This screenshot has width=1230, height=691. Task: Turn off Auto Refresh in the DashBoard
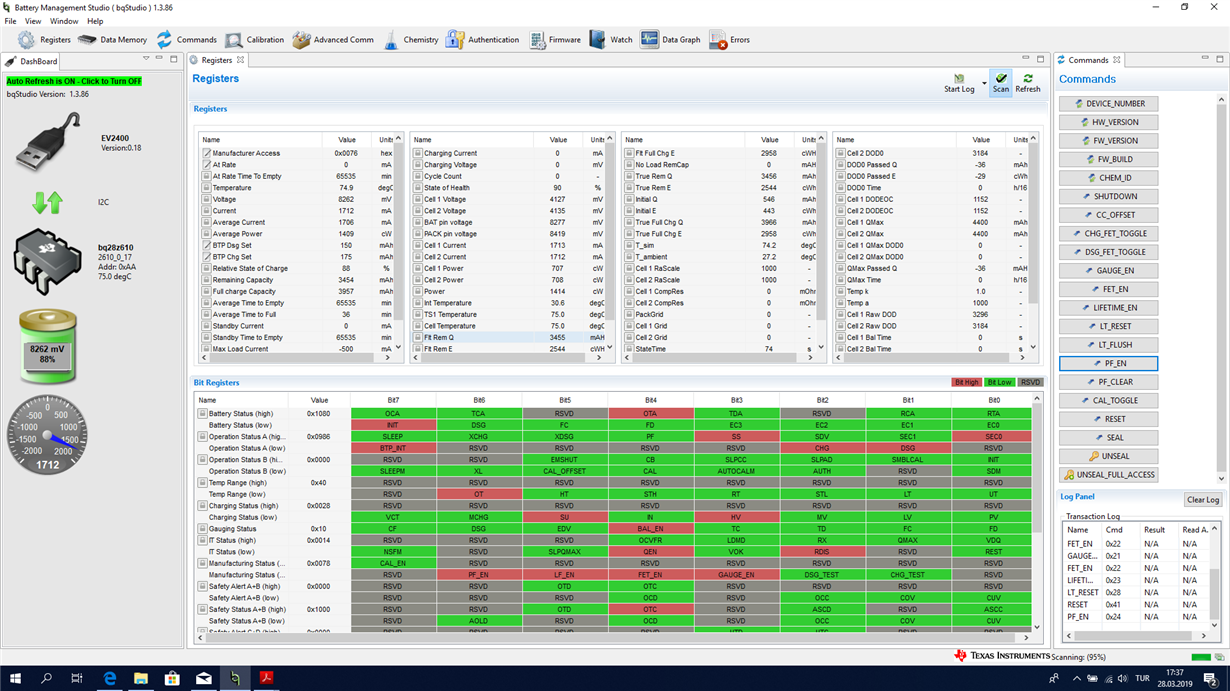(75, 81)
